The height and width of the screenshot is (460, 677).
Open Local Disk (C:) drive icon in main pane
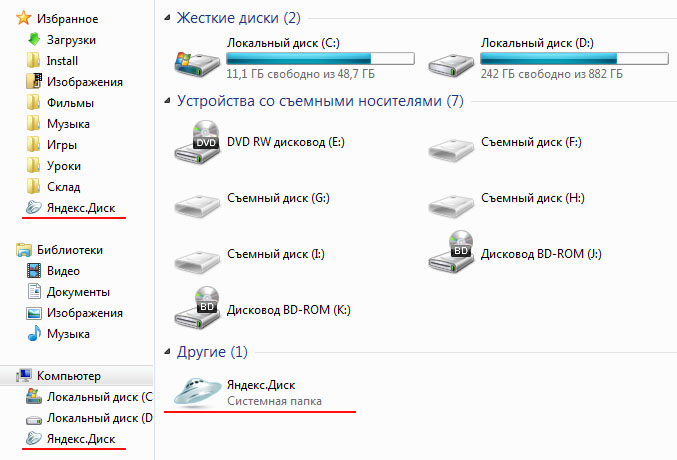[196, 62]
